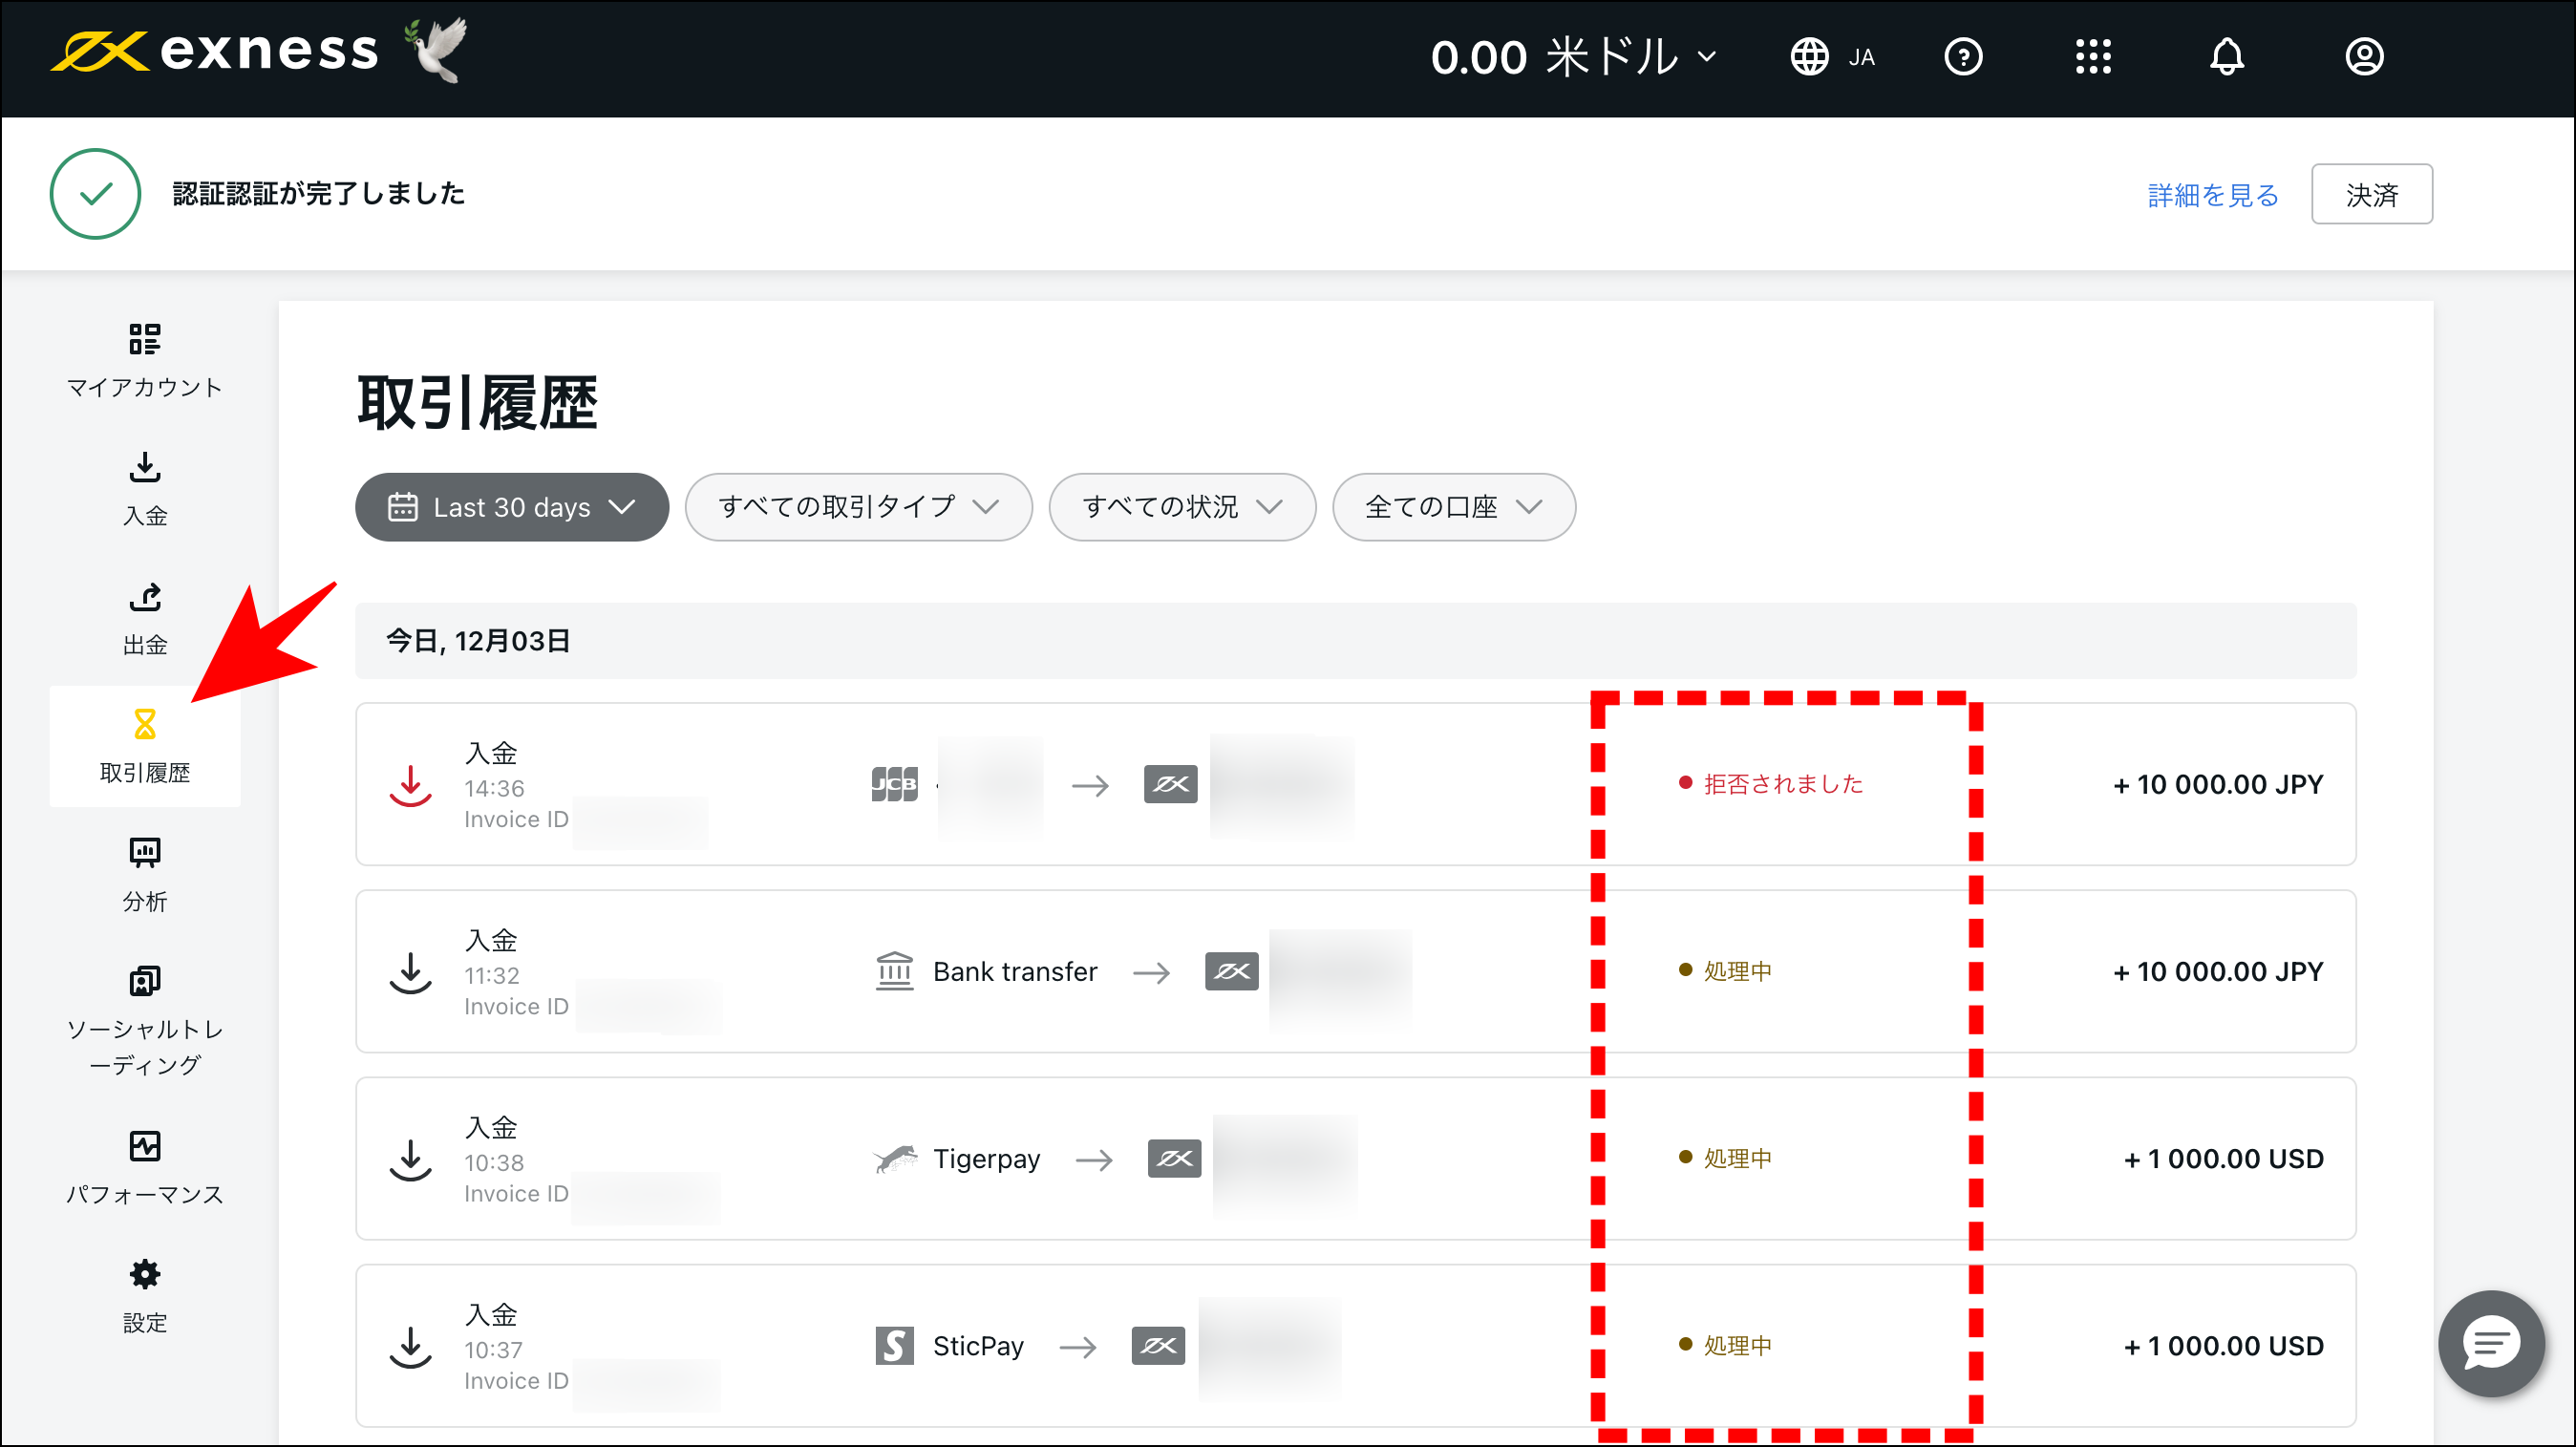Click the 設定 settings gear icon

(145, 1275)
